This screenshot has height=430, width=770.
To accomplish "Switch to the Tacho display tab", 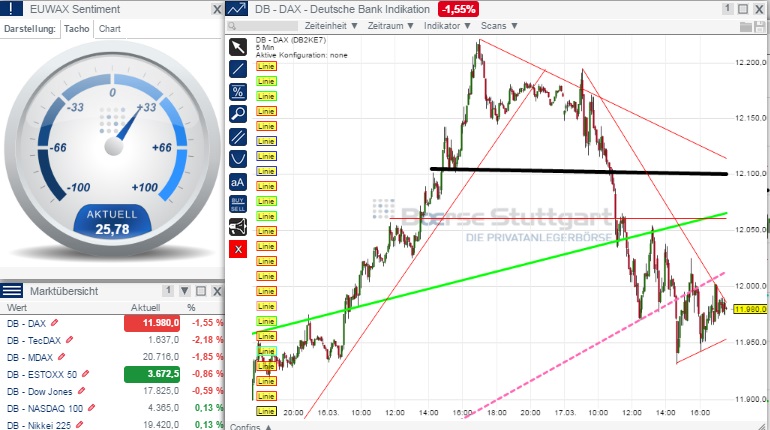I will (77, 28).
